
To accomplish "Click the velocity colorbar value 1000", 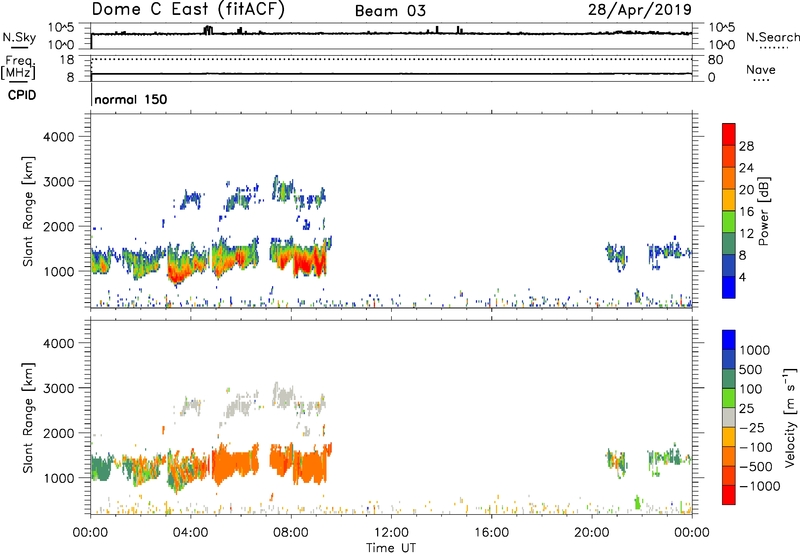I will click(755, 350).
